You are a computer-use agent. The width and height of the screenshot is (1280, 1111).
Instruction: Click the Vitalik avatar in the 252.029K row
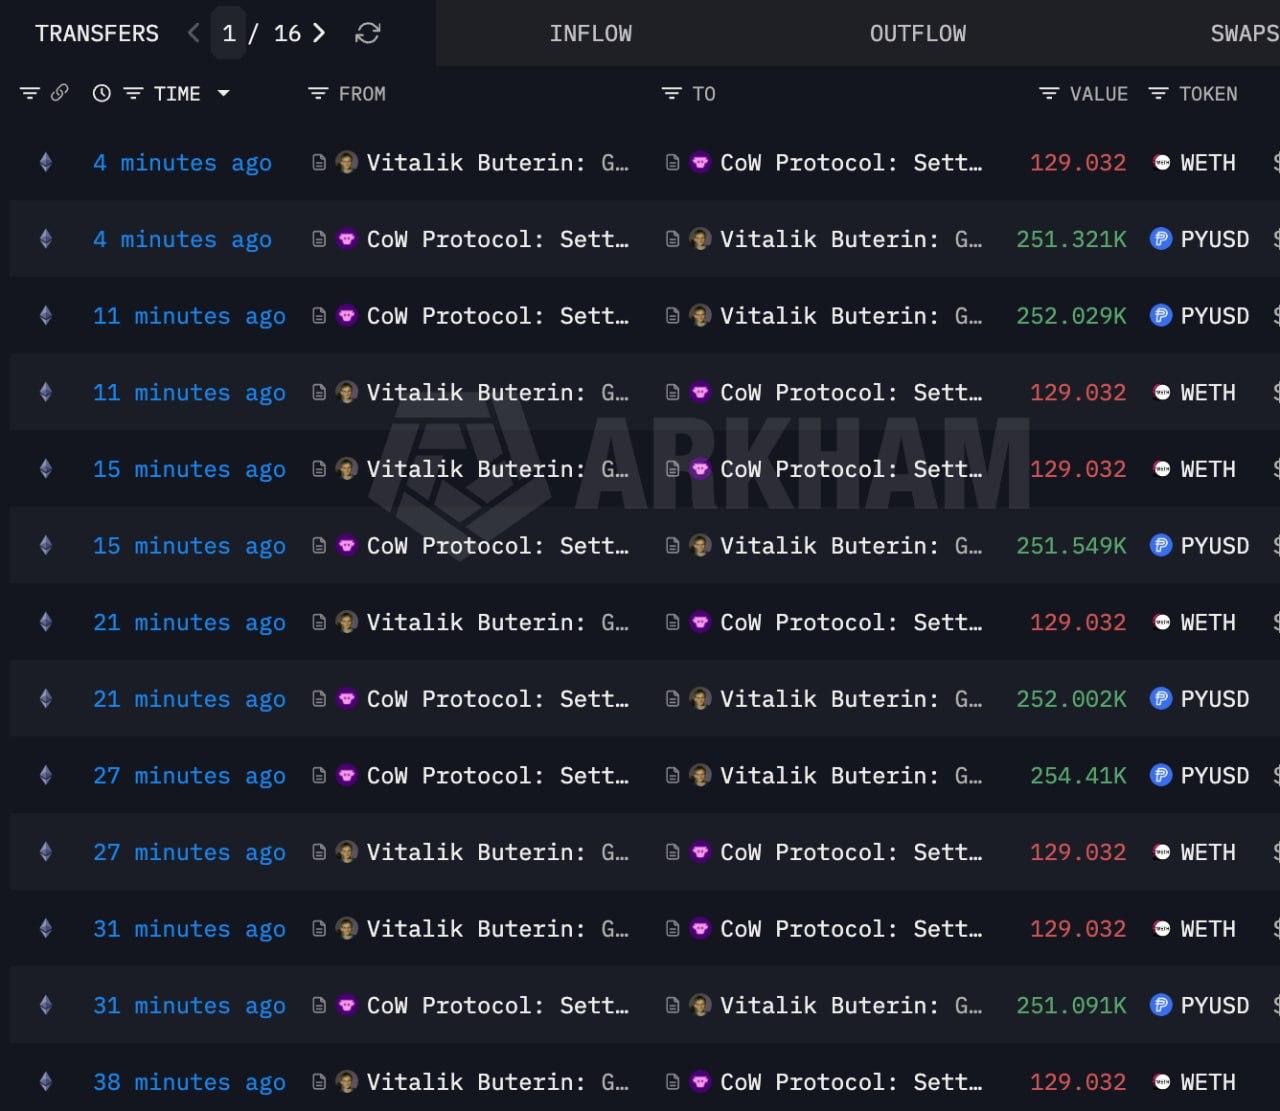pyautogui.click(x=701, y=316)
